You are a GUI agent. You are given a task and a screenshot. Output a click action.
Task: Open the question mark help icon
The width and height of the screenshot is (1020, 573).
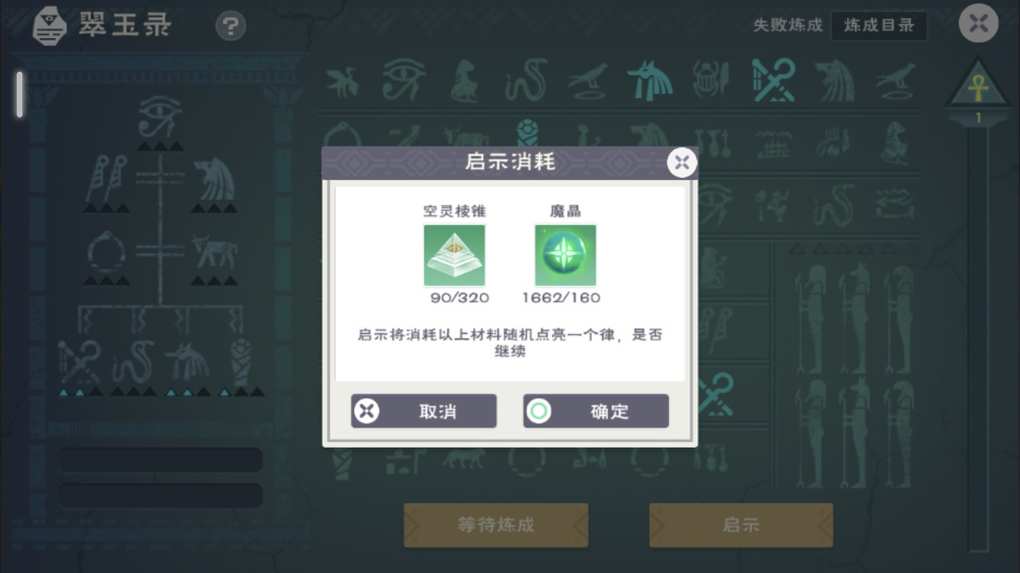(x=230, y=26)
